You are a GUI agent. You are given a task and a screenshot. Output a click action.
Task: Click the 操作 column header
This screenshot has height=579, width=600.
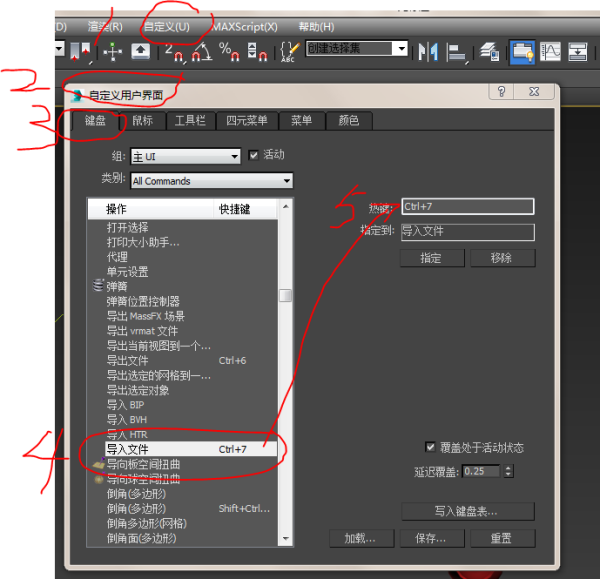click(150, 209)
